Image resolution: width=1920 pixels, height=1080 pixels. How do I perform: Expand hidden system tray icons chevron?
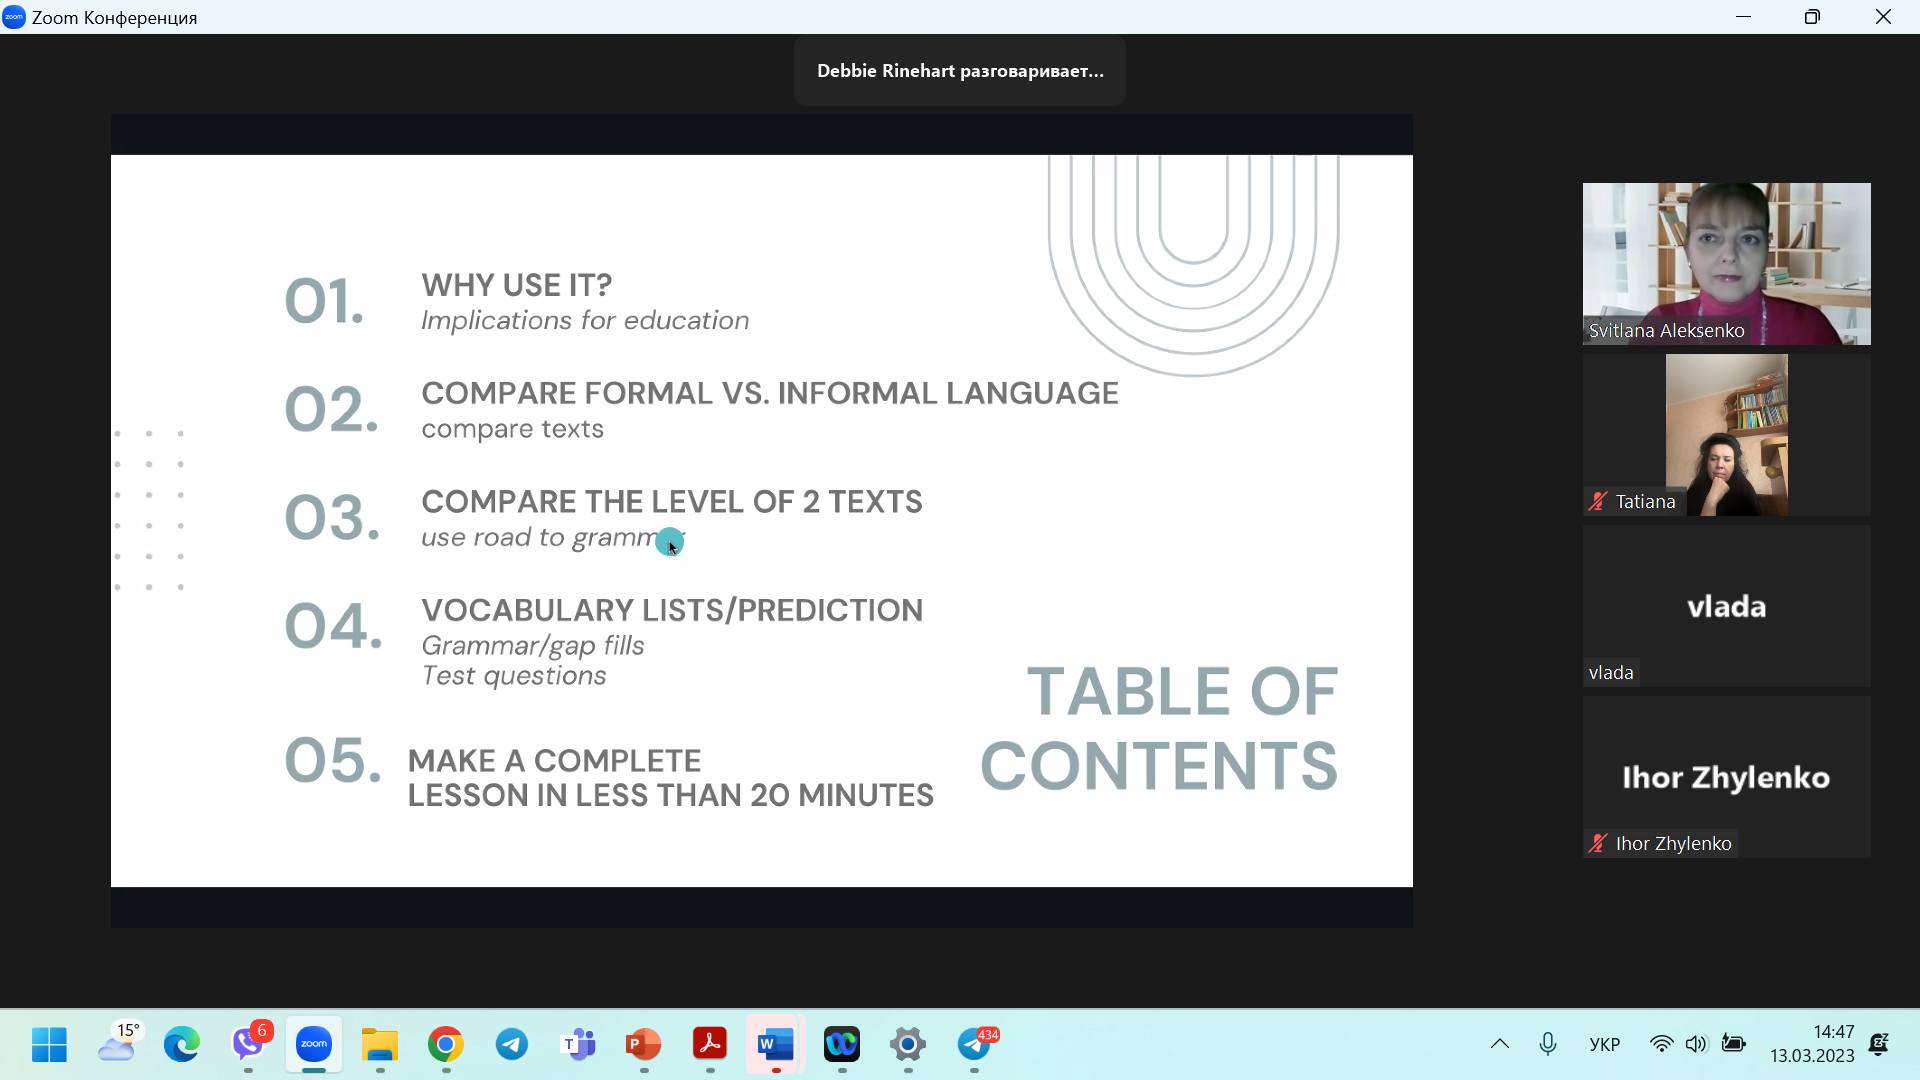(x=1499, y=1044)
